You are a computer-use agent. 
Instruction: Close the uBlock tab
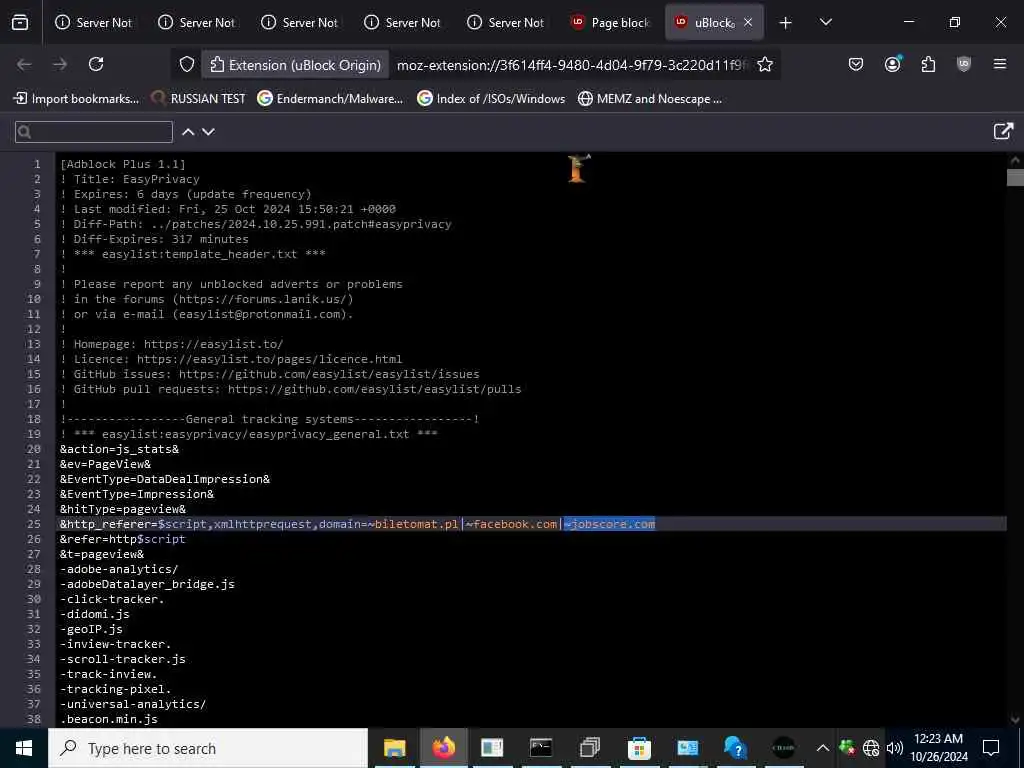coord(748,22)
